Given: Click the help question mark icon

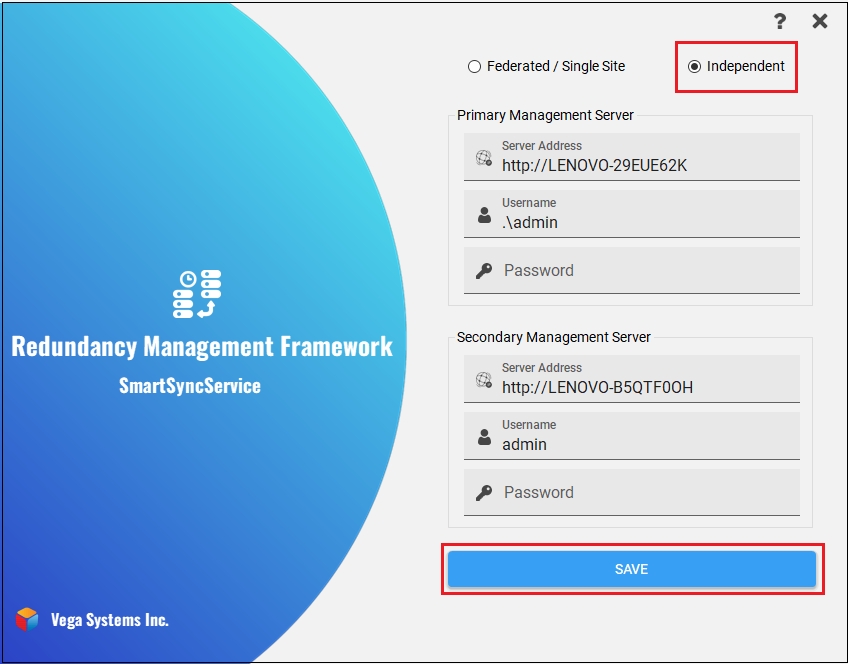Looking at the screenshot, I should tap(780, 21).
